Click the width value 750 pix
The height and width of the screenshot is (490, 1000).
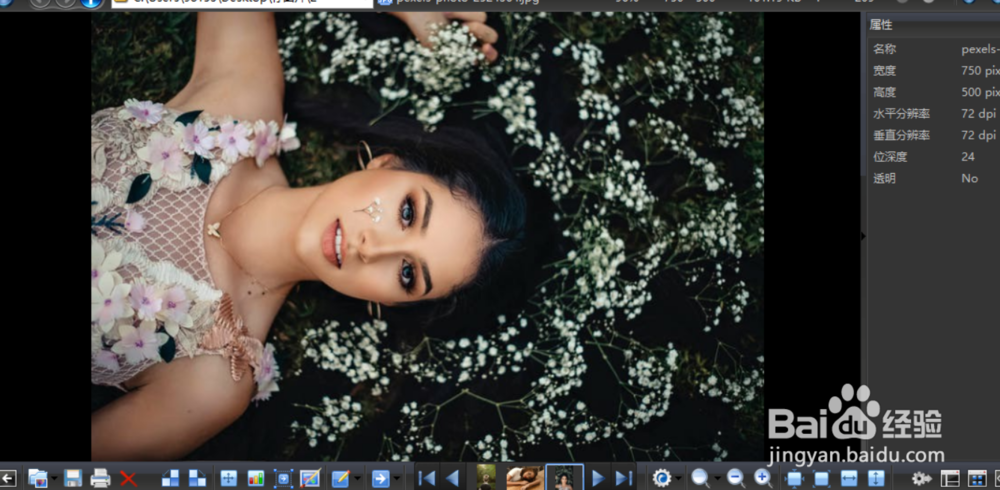(980, 71)
